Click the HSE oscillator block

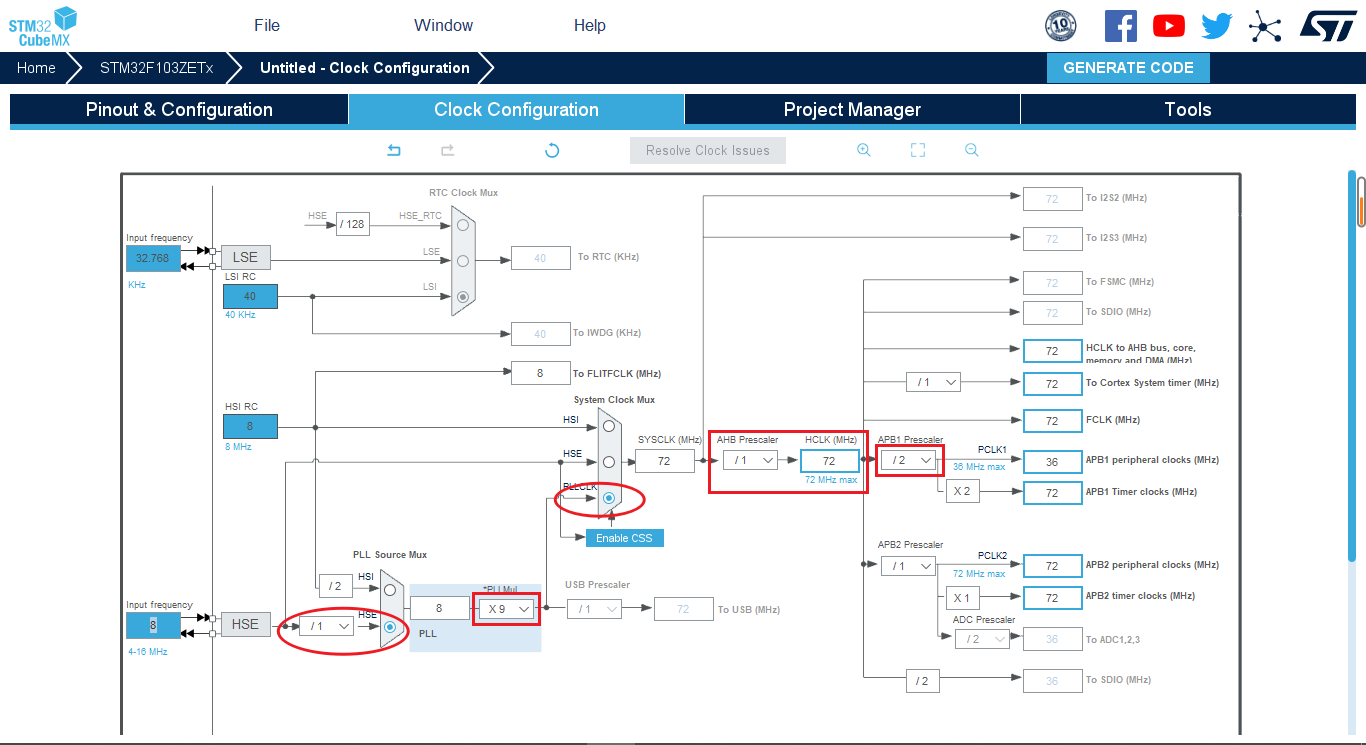pos(245,624)
